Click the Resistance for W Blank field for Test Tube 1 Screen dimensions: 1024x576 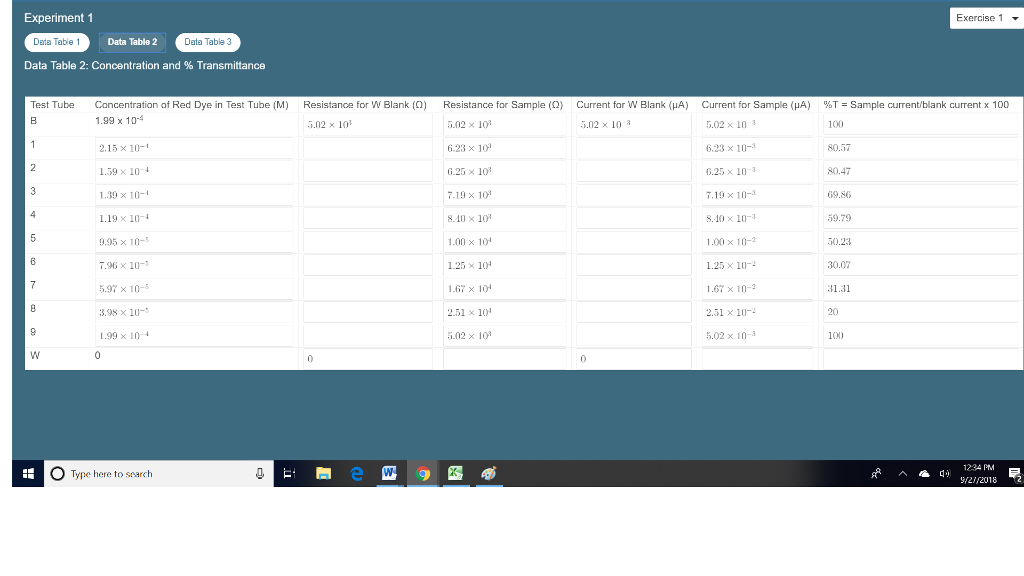click(367, 146)
